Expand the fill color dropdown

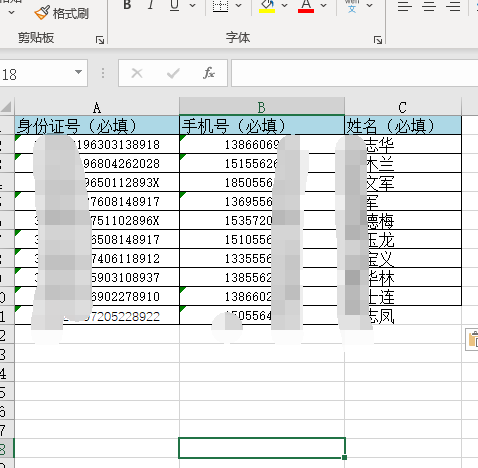coord(284,5)
